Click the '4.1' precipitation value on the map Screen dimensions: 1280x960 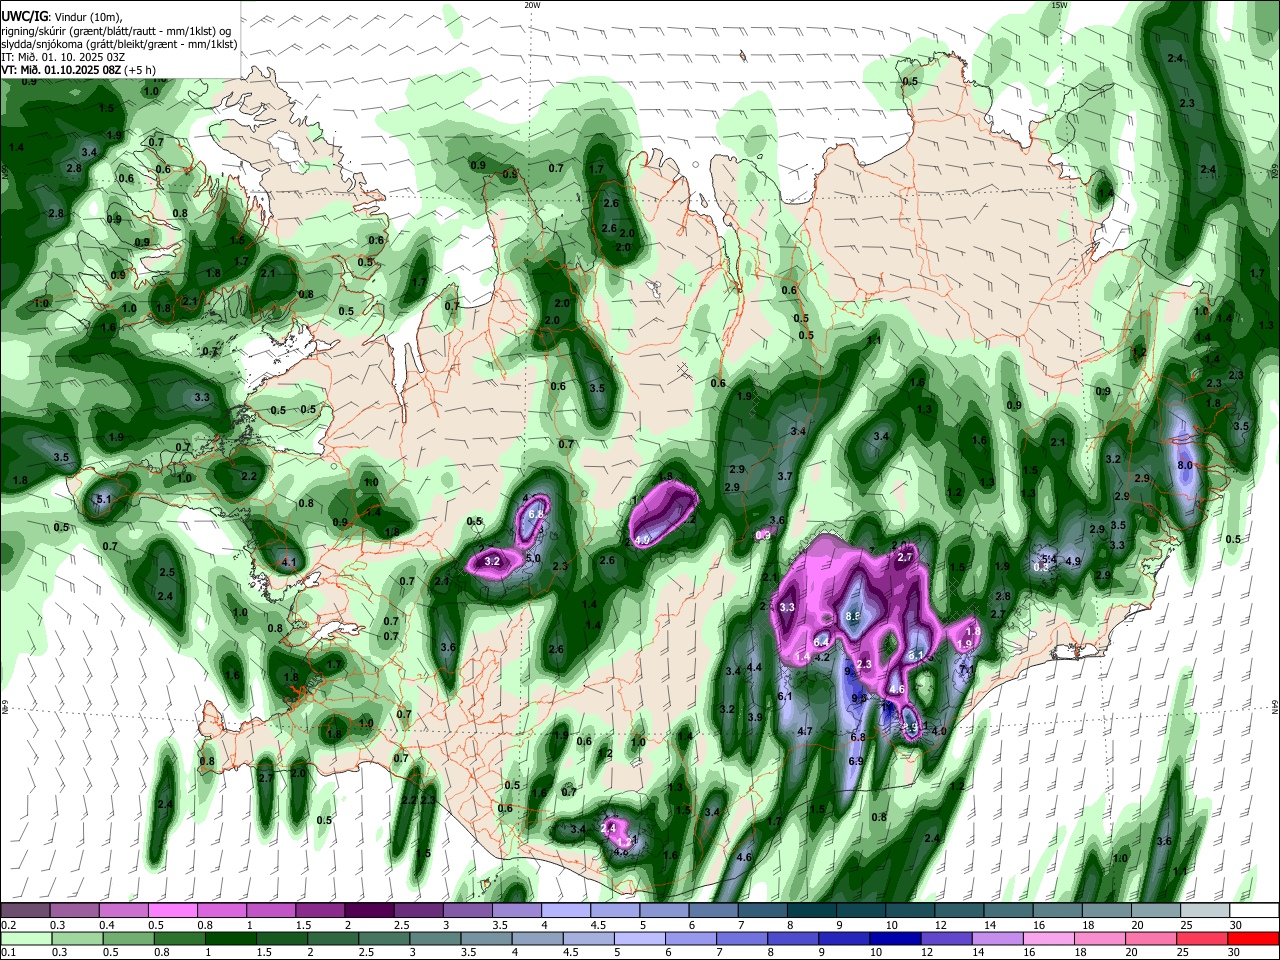click(289, 563)
